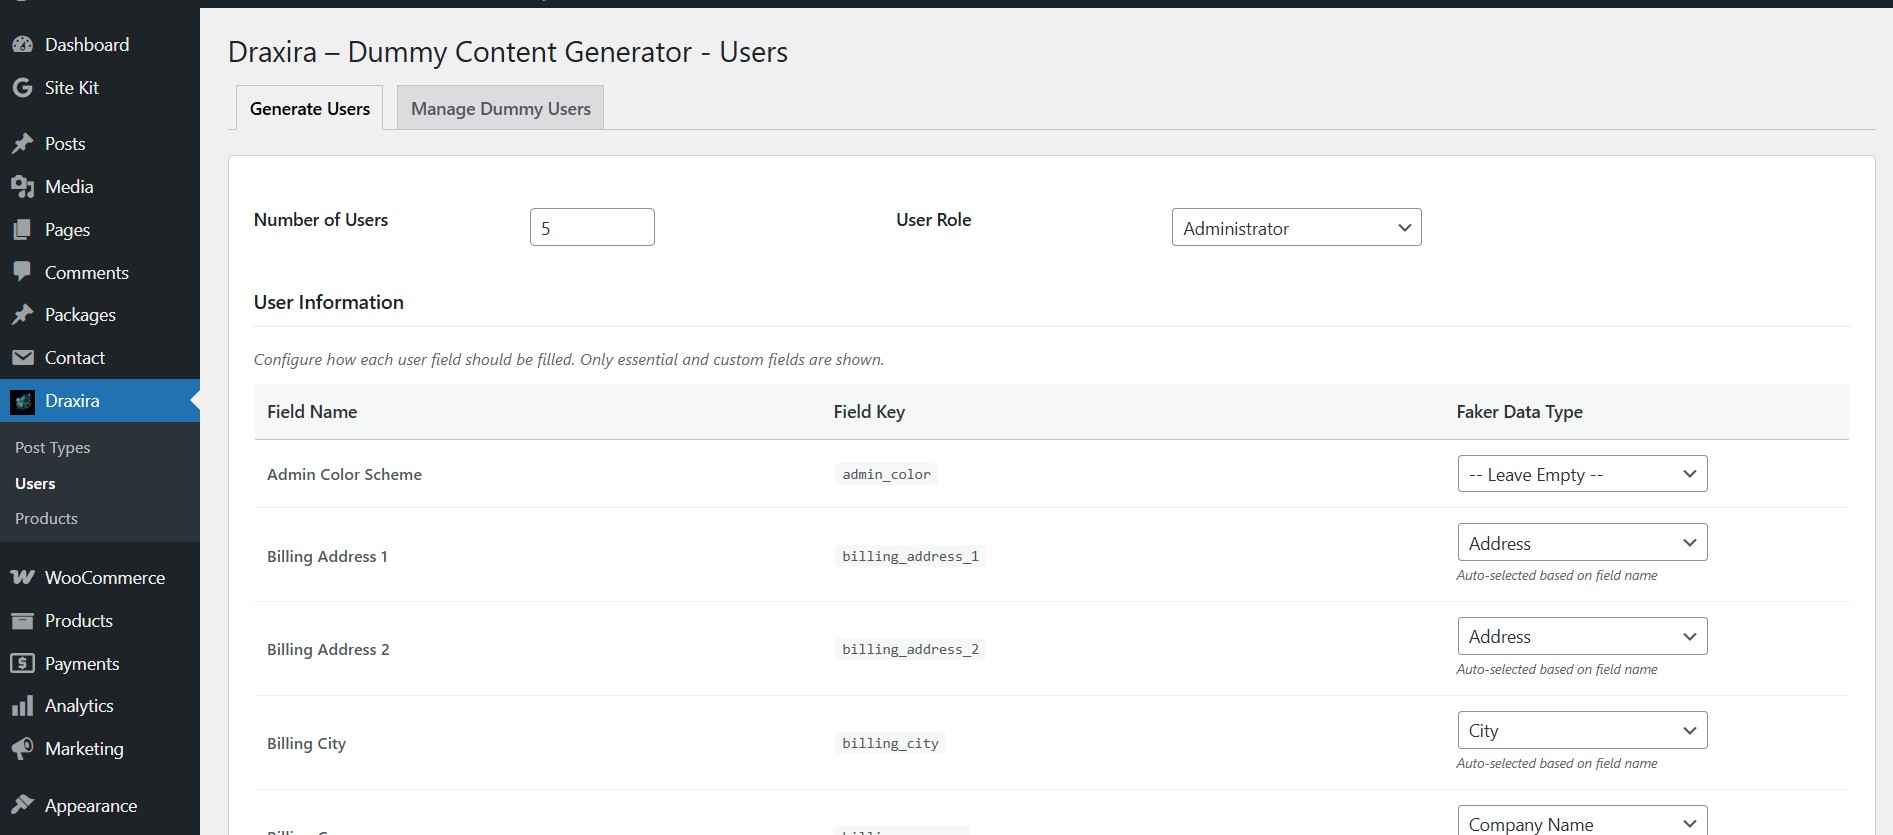Open Admin Color Scheme faker type dropdown
The image size is (1893, 835).
click(1582, 474)
